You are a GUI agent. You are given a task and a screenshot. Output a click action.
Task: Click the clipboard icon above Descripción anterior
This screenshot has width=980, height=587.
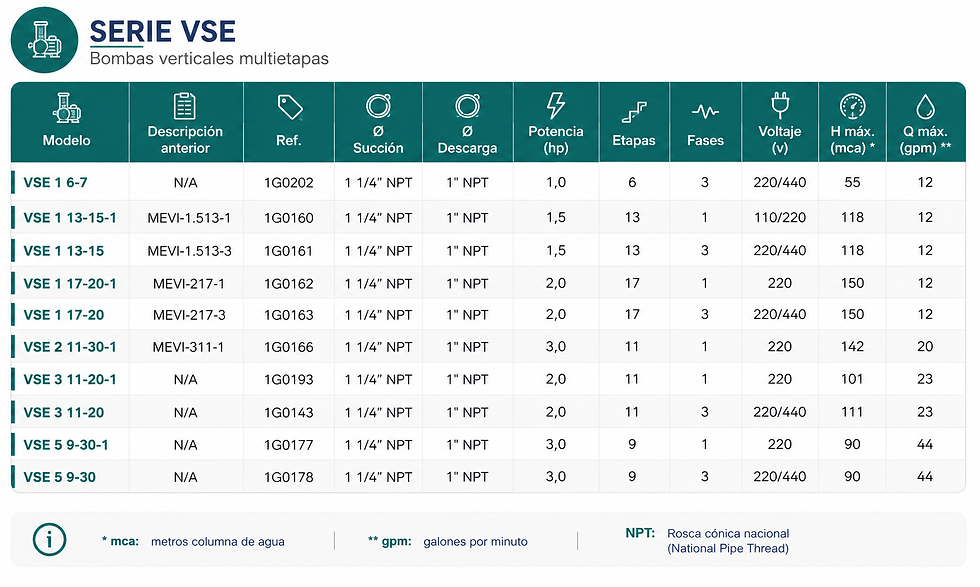(x=184, y=106)
